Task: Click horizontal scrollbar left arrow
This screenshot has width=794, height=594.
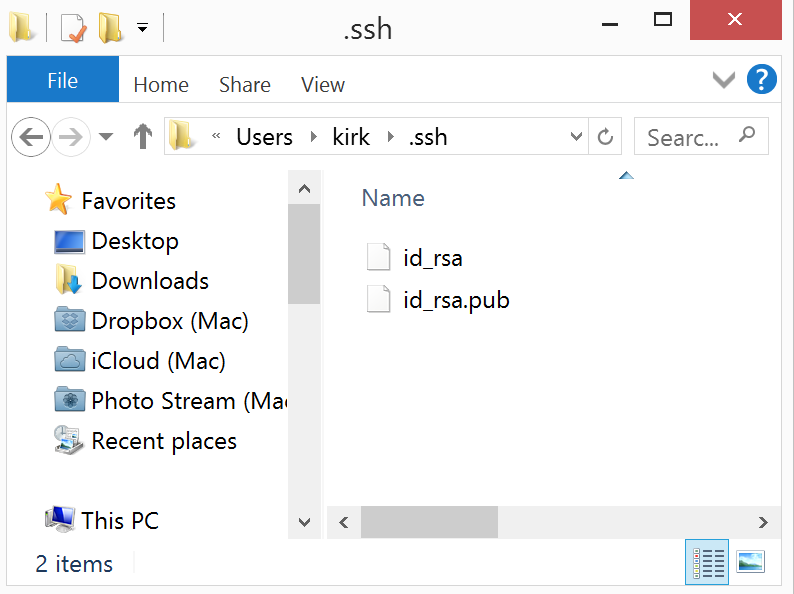Action: [x=344, y=522]
